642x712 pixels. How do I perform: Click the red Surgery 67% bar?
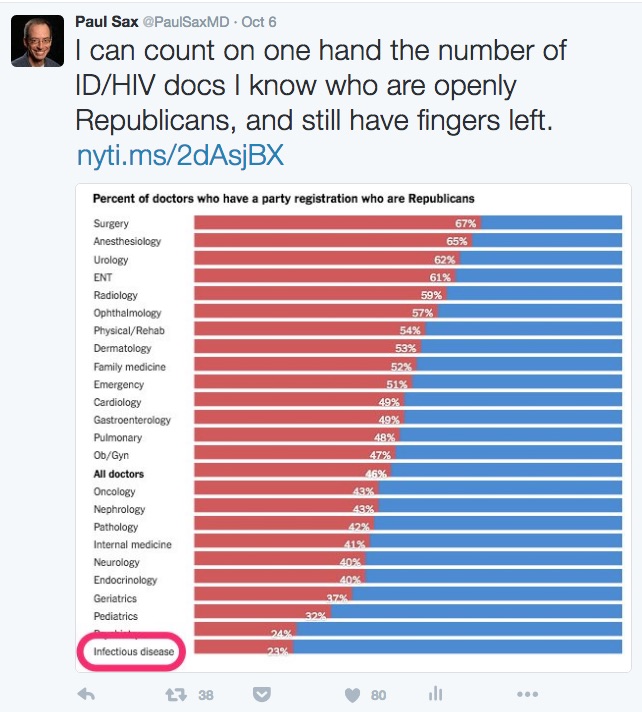[x=336, y=223]
